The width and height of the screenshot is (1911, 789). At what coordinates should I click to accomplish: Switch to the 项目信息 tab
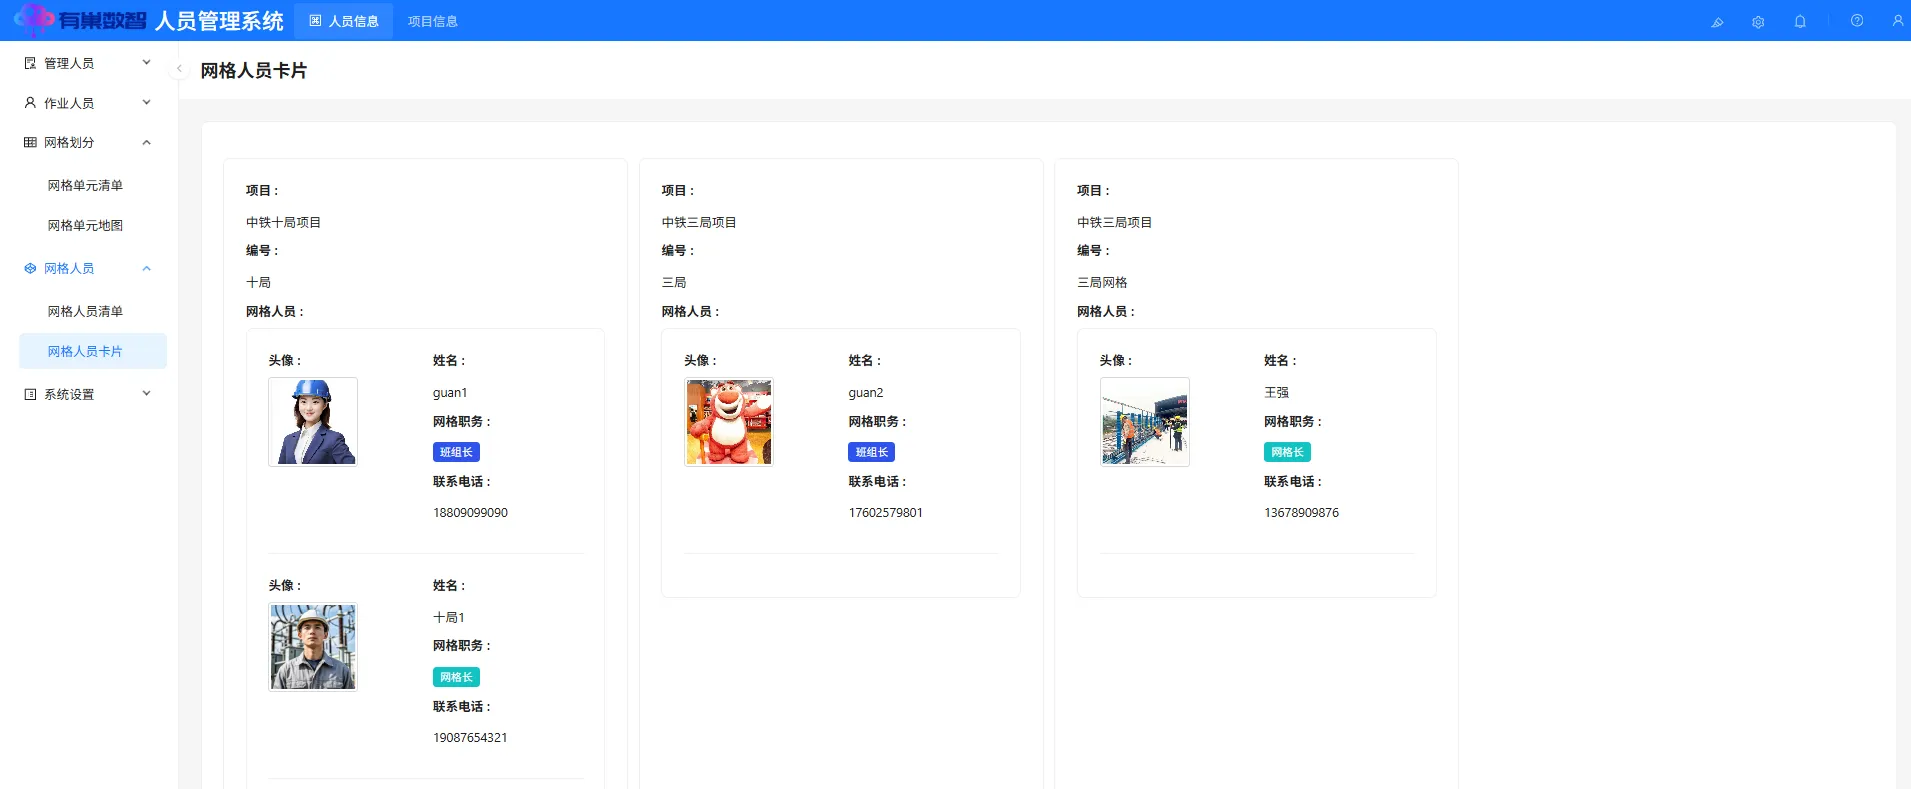(433, 21)
